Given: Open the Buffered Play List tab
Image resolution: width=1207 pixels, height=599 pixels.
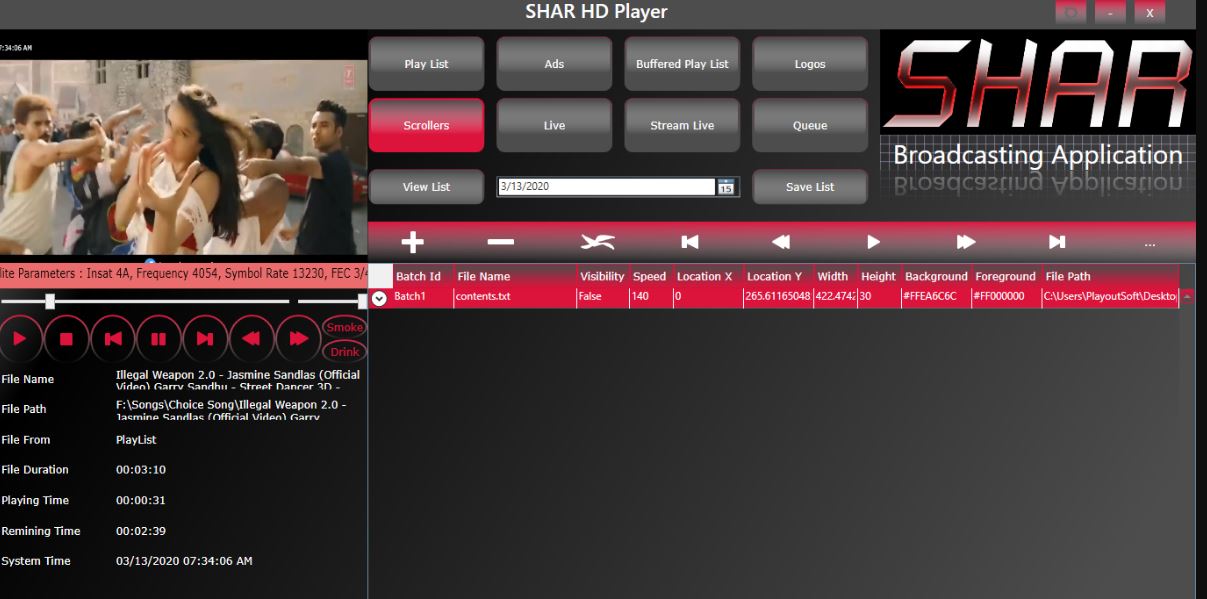Looking at the screenshot, I should (682, 64).
